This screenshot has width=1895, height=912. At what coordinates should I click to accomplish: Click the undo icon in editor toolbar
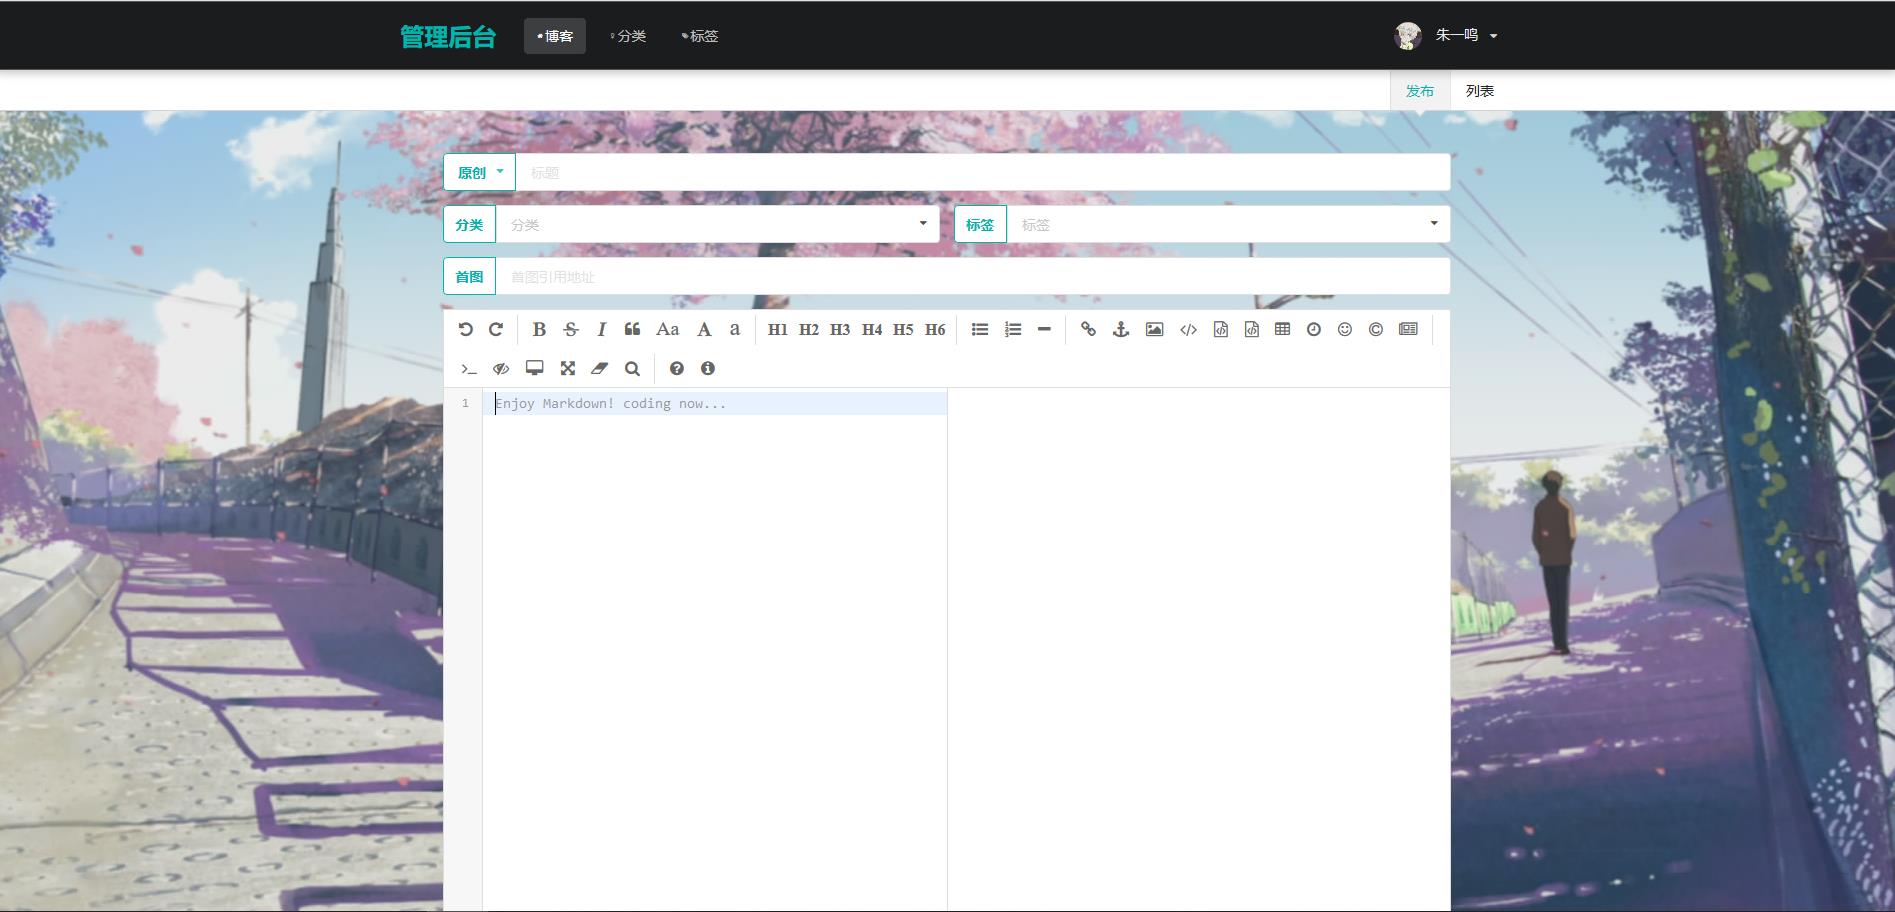pos(466,329)
